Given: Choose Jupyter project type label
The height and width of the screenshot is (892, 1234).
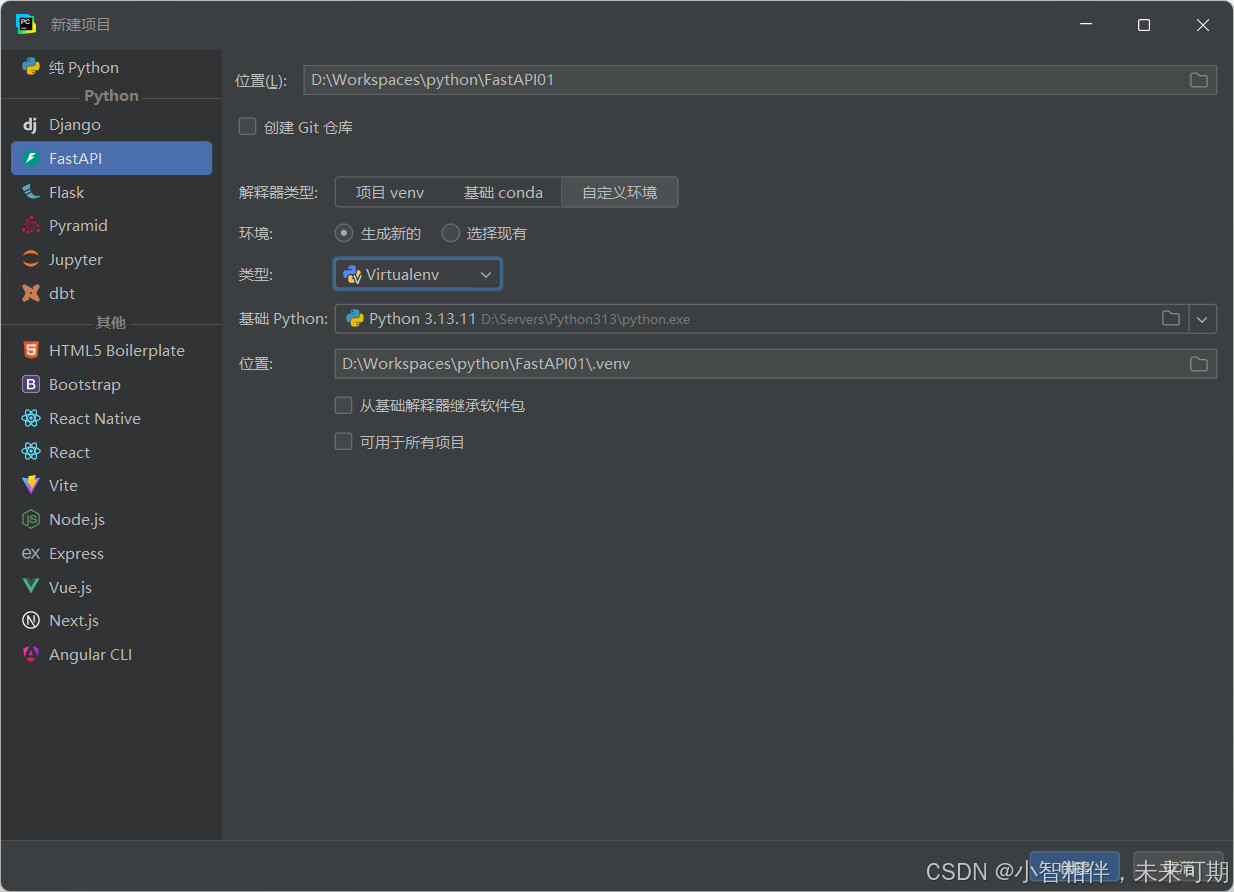Looking at the screenshot, I should coord(76,260).
